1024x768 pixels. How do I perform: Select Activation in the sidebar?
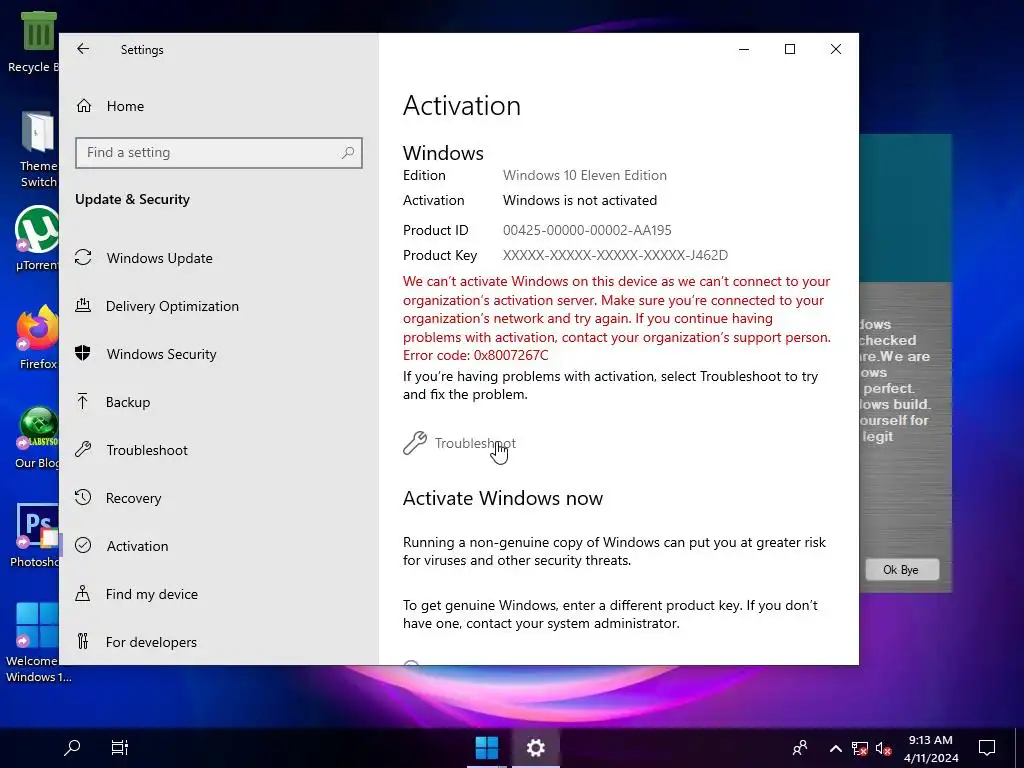click(137, 546)
